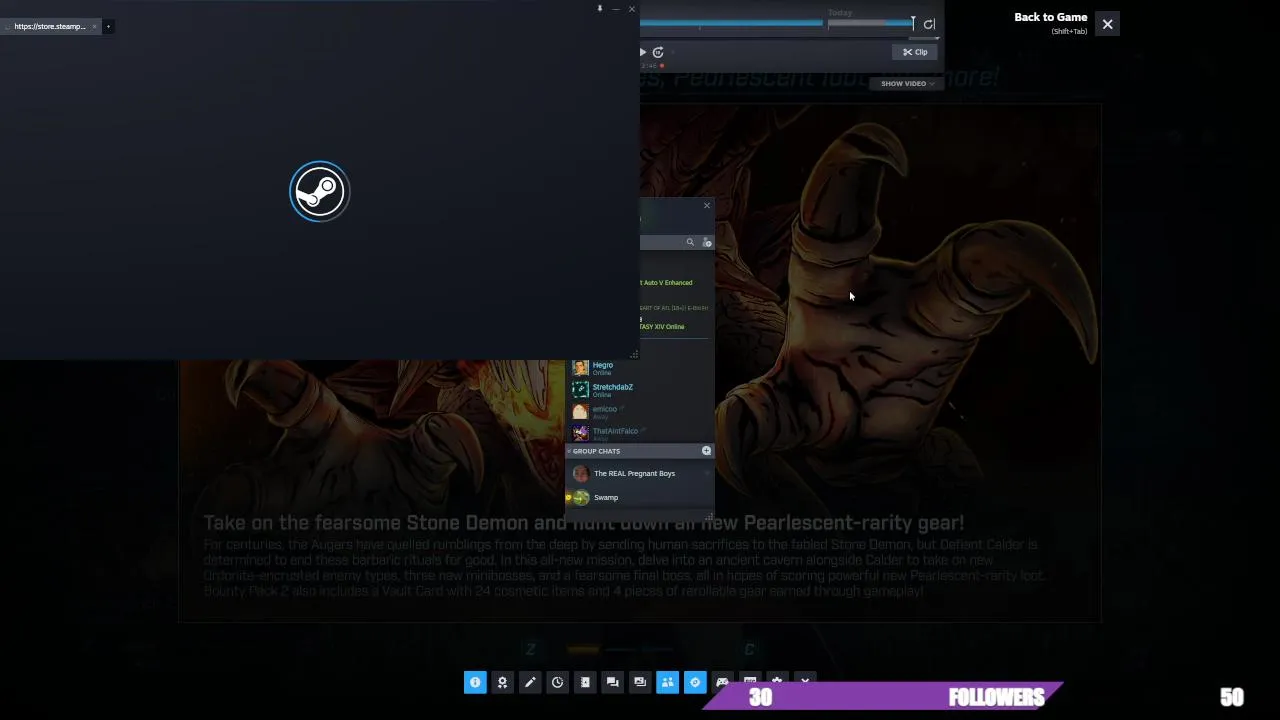Open chat with friend StretchdabZ
Screen dimensions: 1280x720
640,390
